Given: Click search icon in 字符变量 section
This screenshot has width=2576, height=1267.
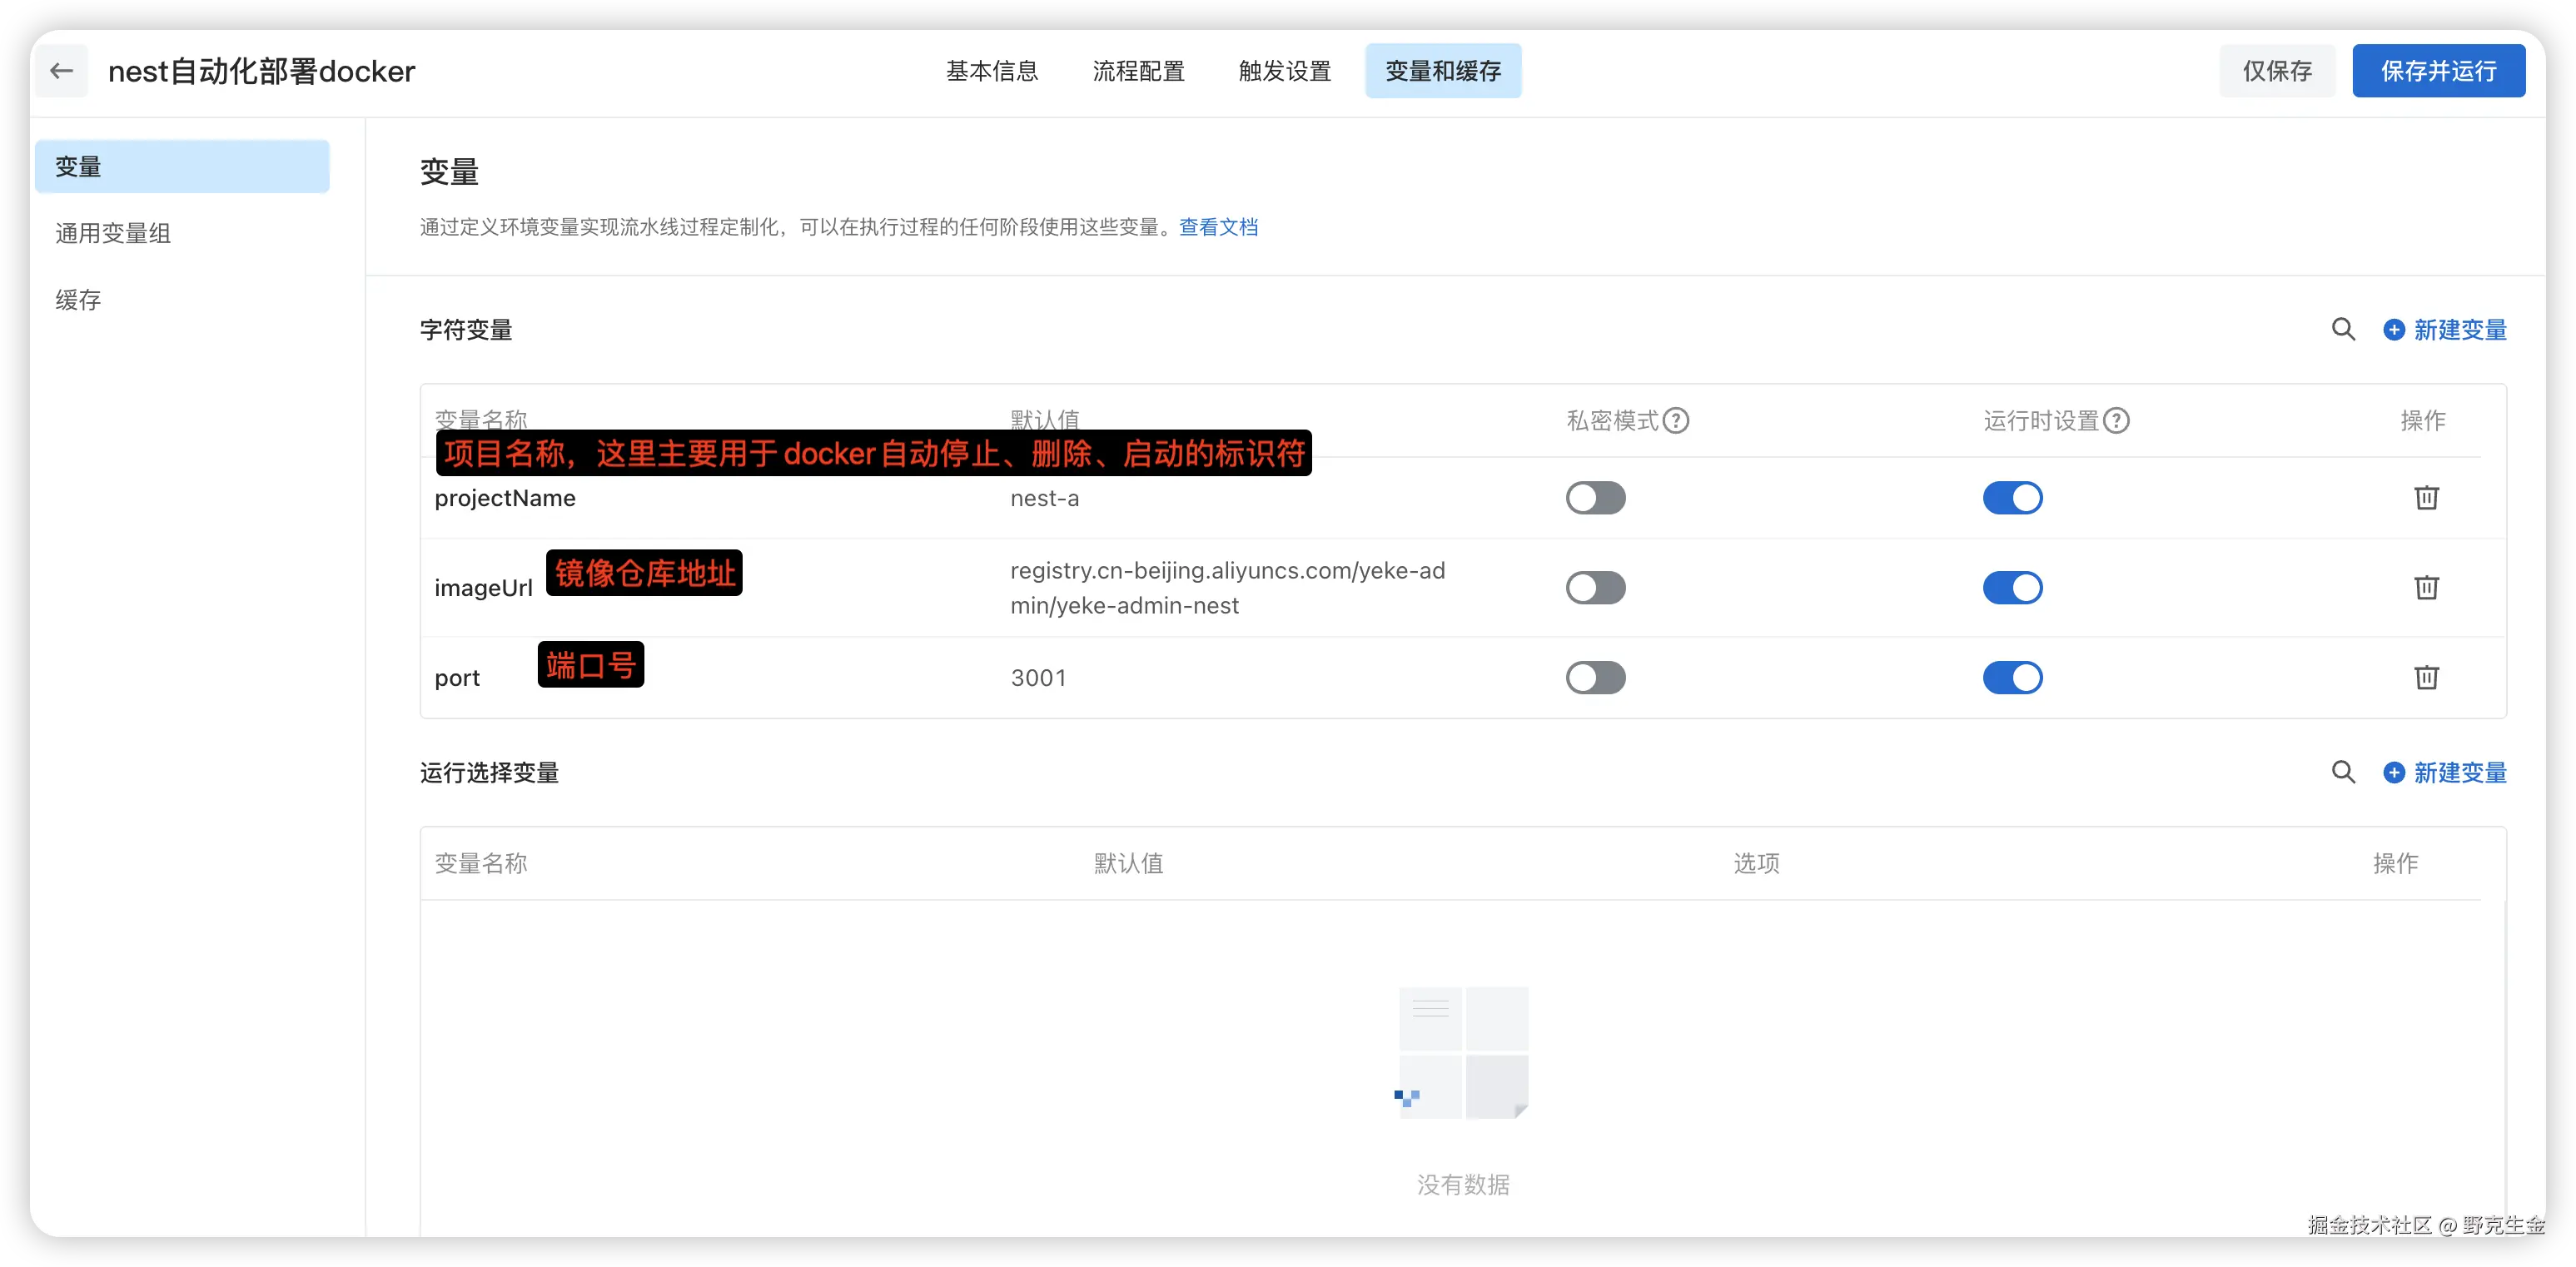Looking at the screenshot, I should [2343, 330].
